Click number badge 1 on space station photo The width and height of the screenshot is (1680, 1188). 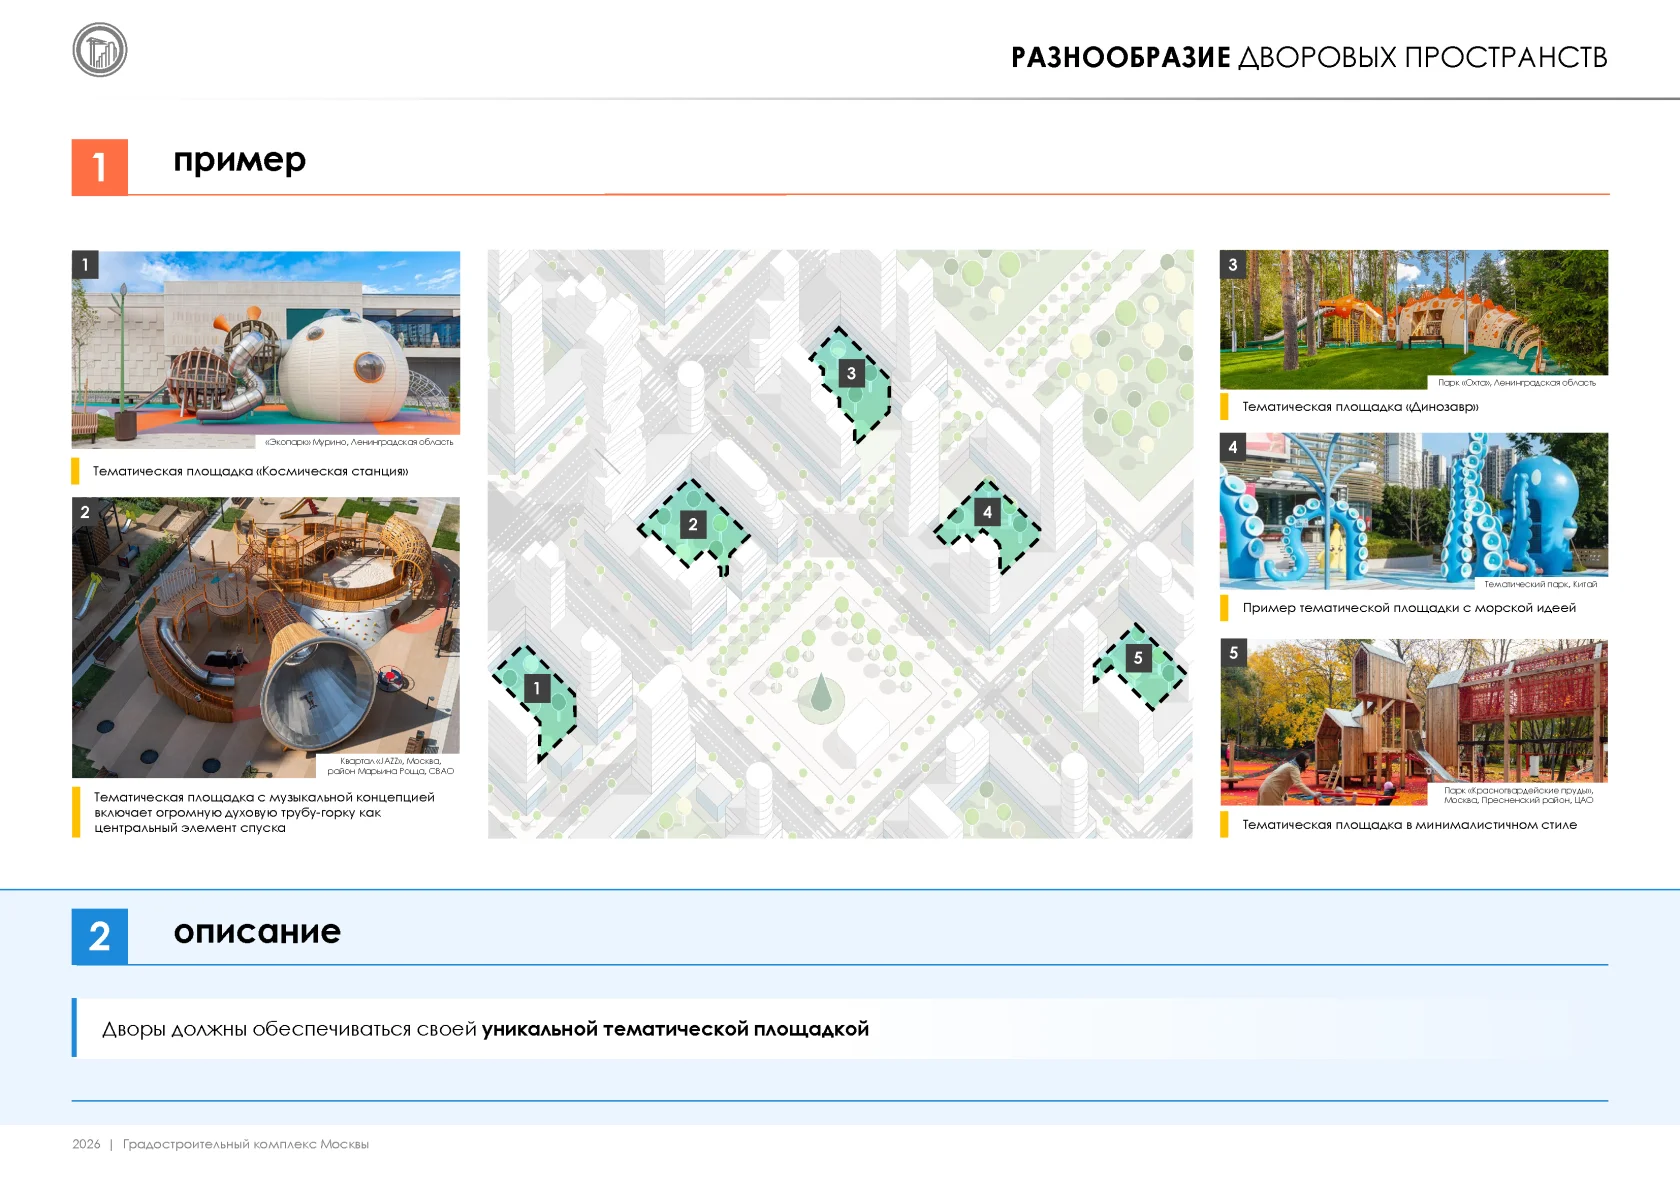click(85, 265)
